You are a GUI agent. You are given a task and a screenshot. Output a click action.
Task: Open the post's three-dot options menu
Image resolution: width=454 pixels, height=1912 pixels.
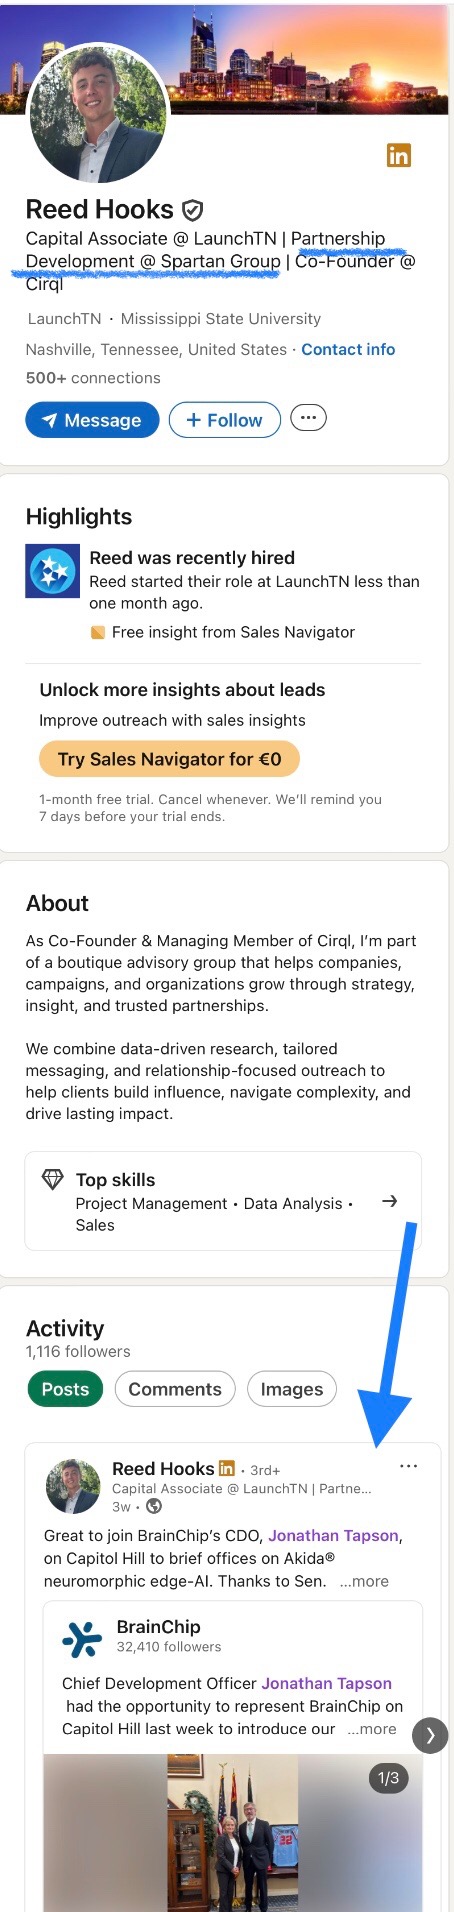coord(408,1466)
